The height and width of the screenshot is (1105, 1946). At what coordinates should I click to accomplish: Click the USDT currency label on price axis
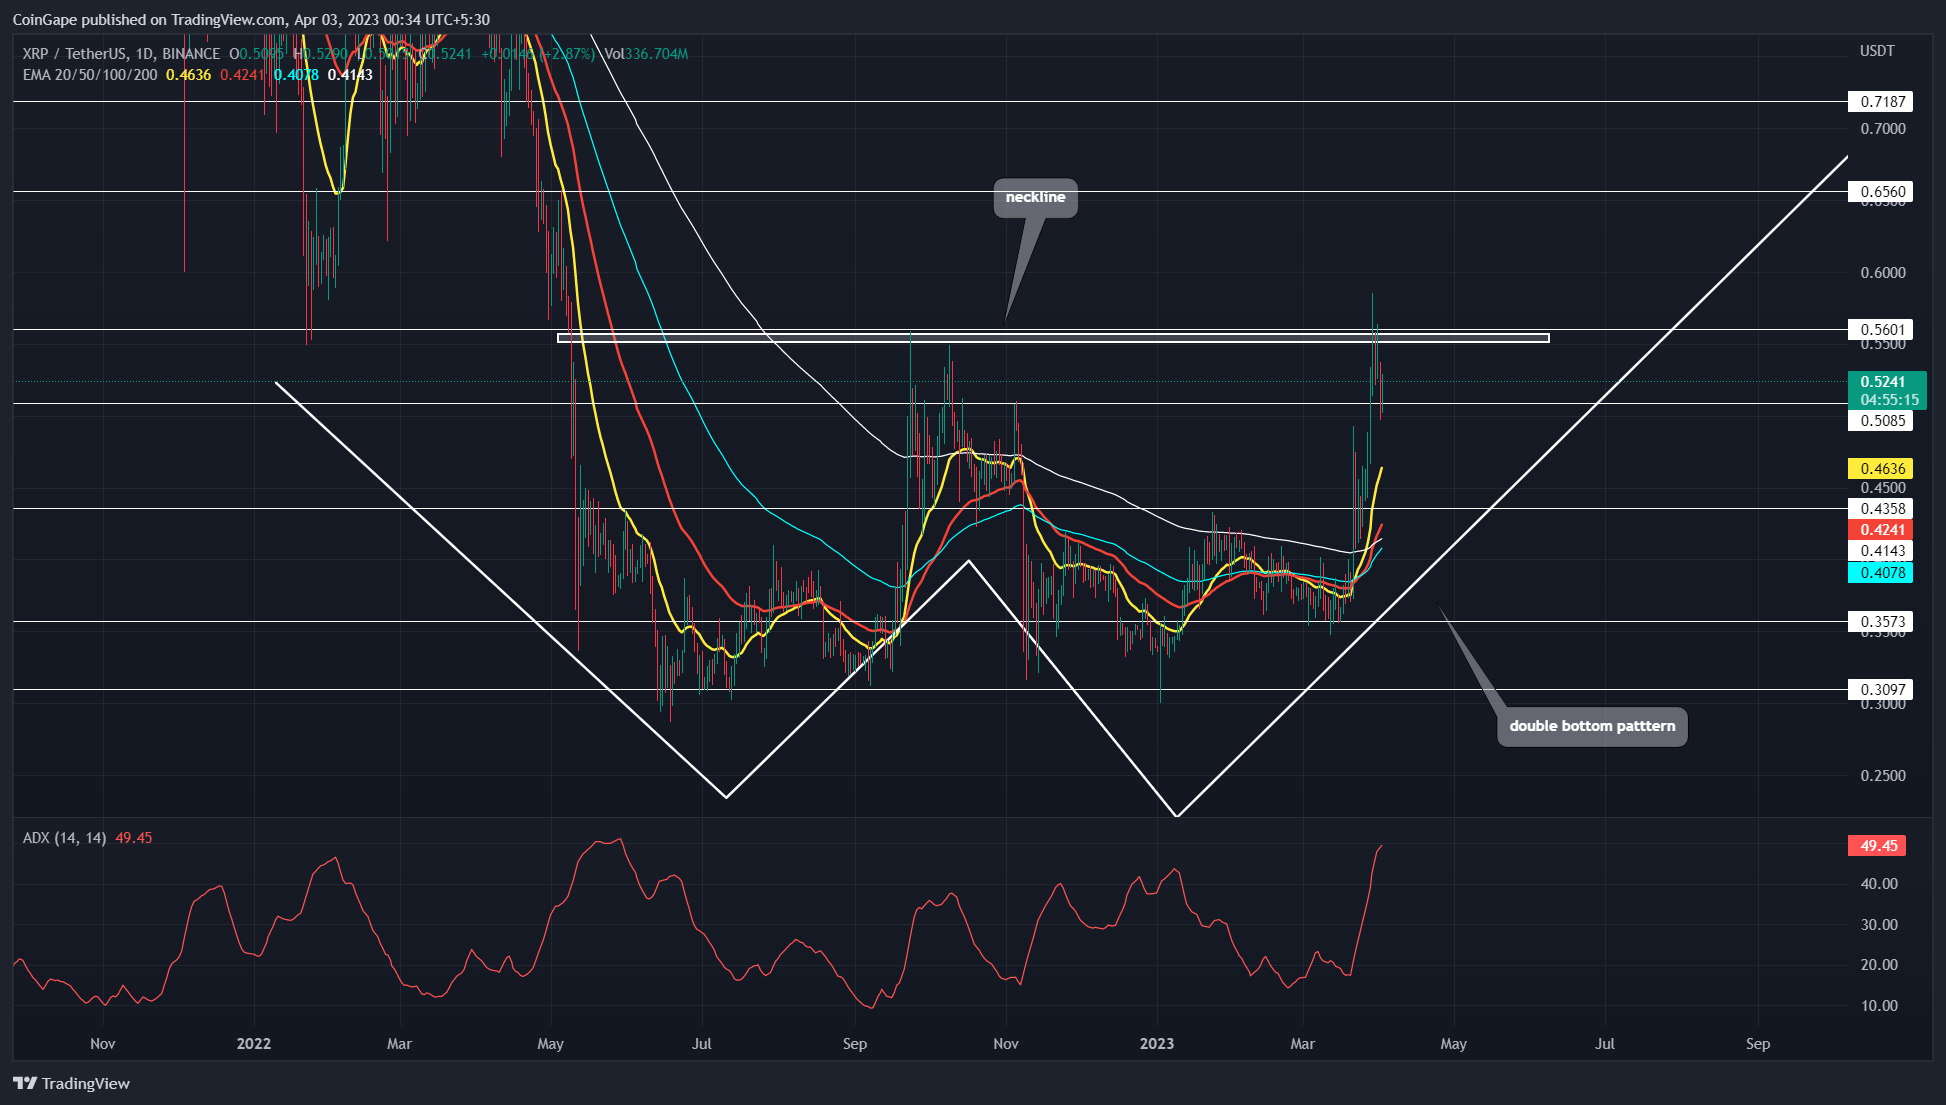[1877, 51]
